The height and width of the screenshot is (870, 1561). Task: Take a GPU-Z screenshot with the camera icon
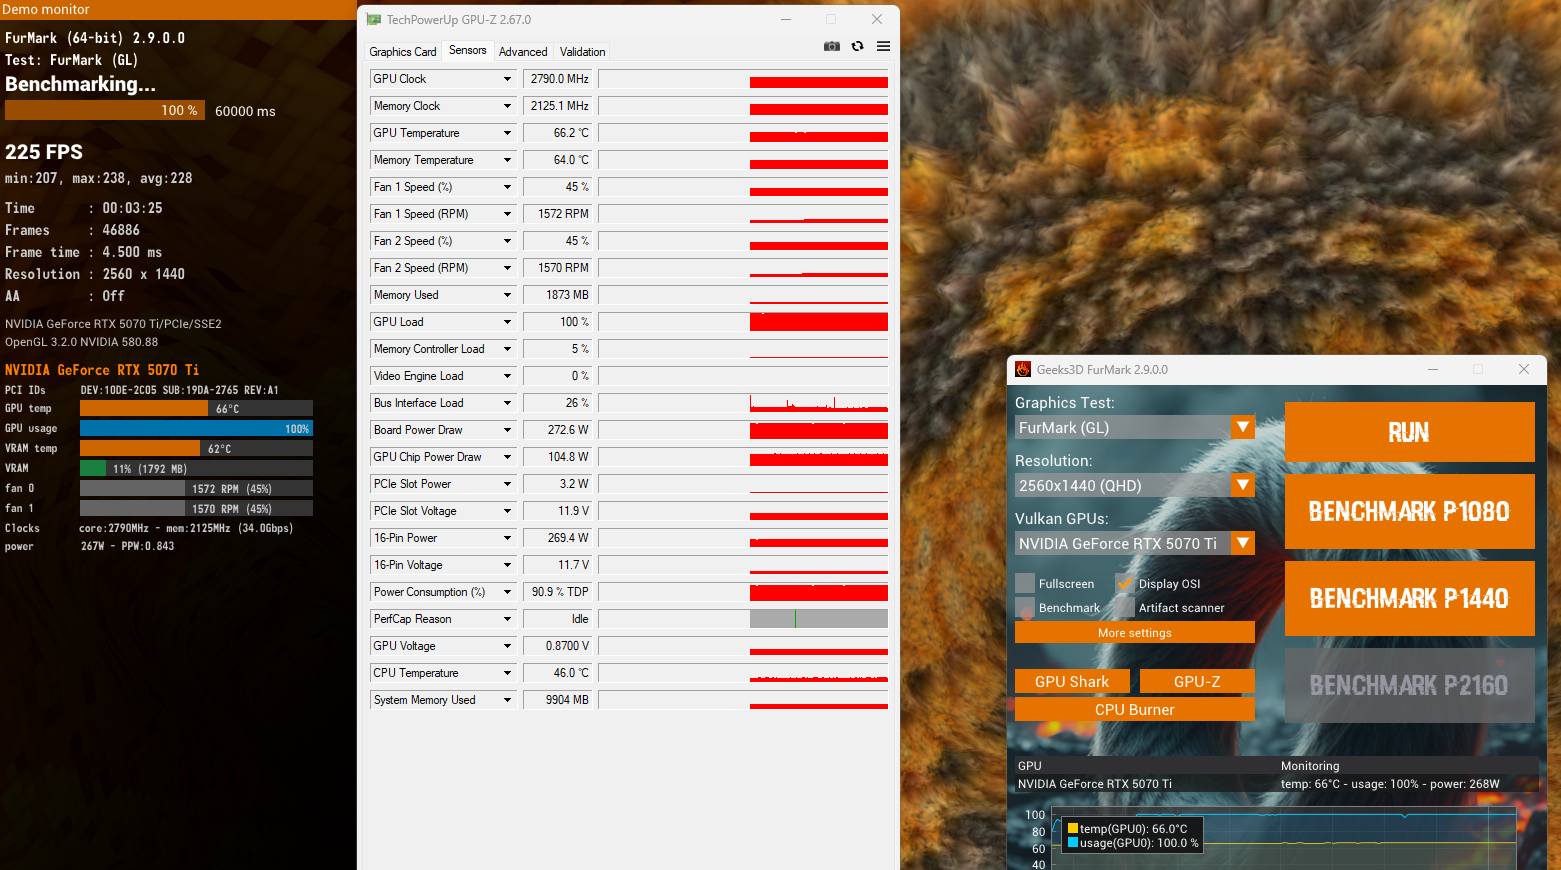[832, 46]
